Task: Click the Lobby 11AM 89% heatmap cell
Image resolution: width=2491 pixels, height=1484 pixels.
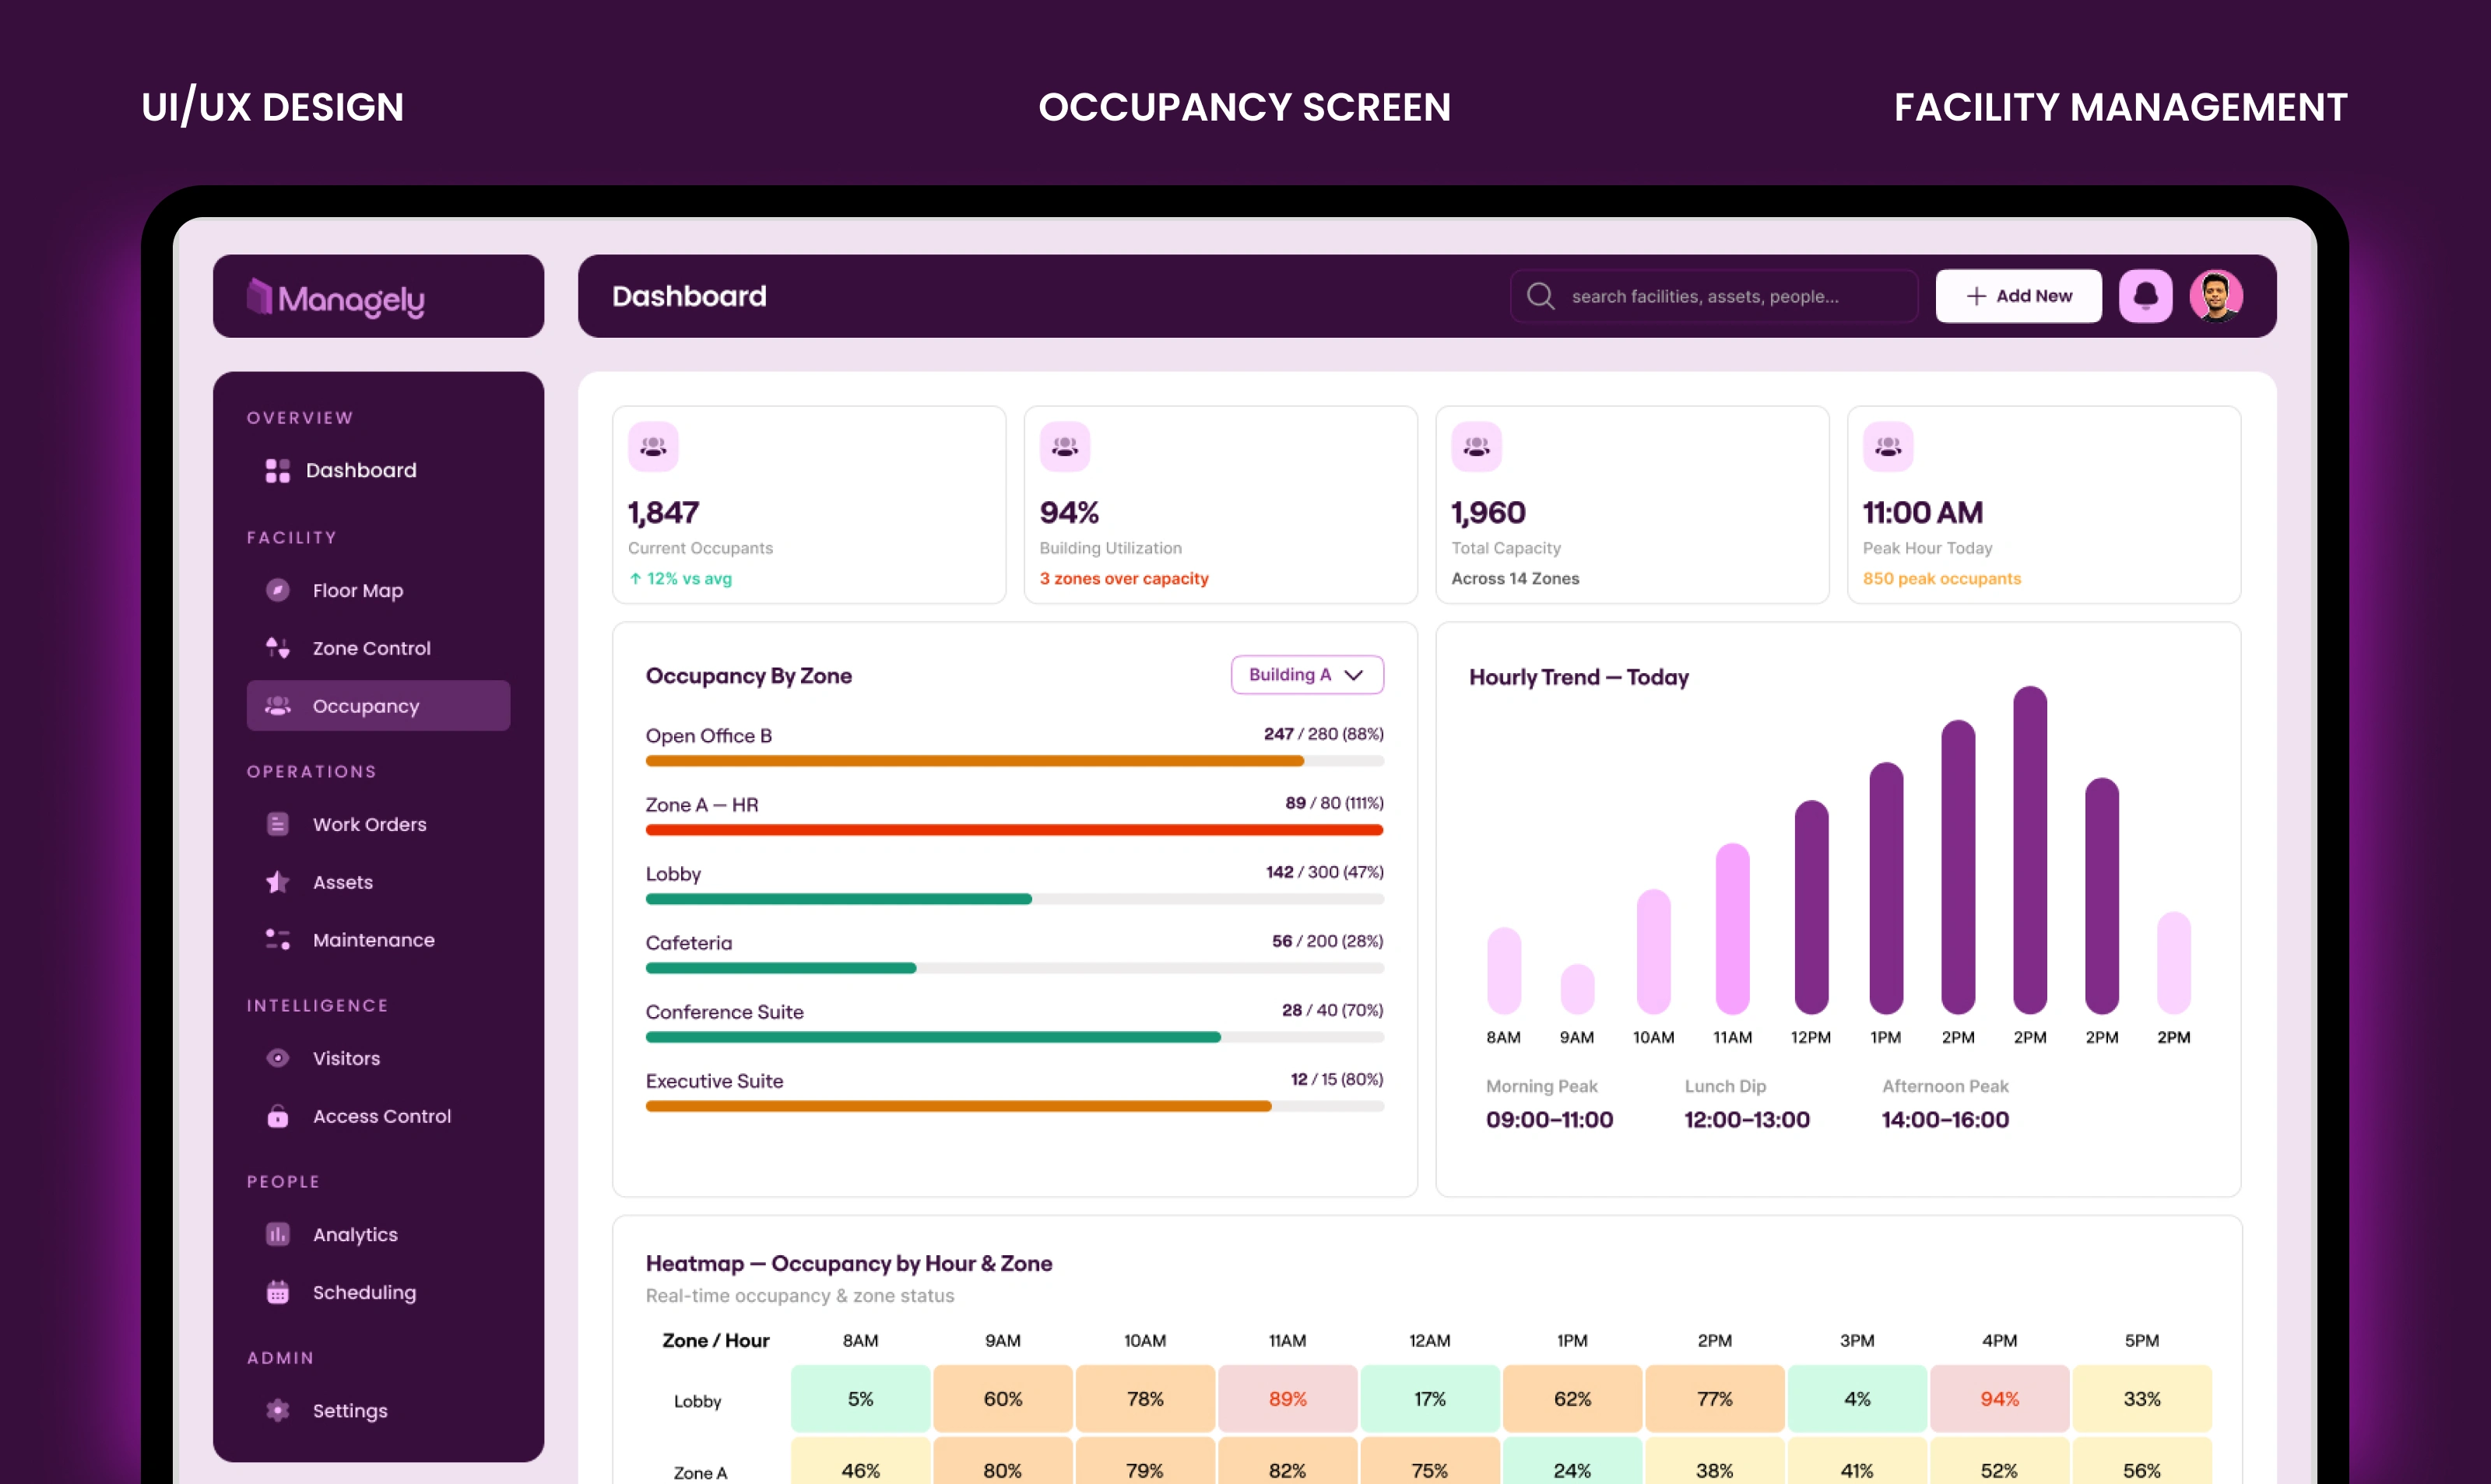Action: tap(1287, 1399)
